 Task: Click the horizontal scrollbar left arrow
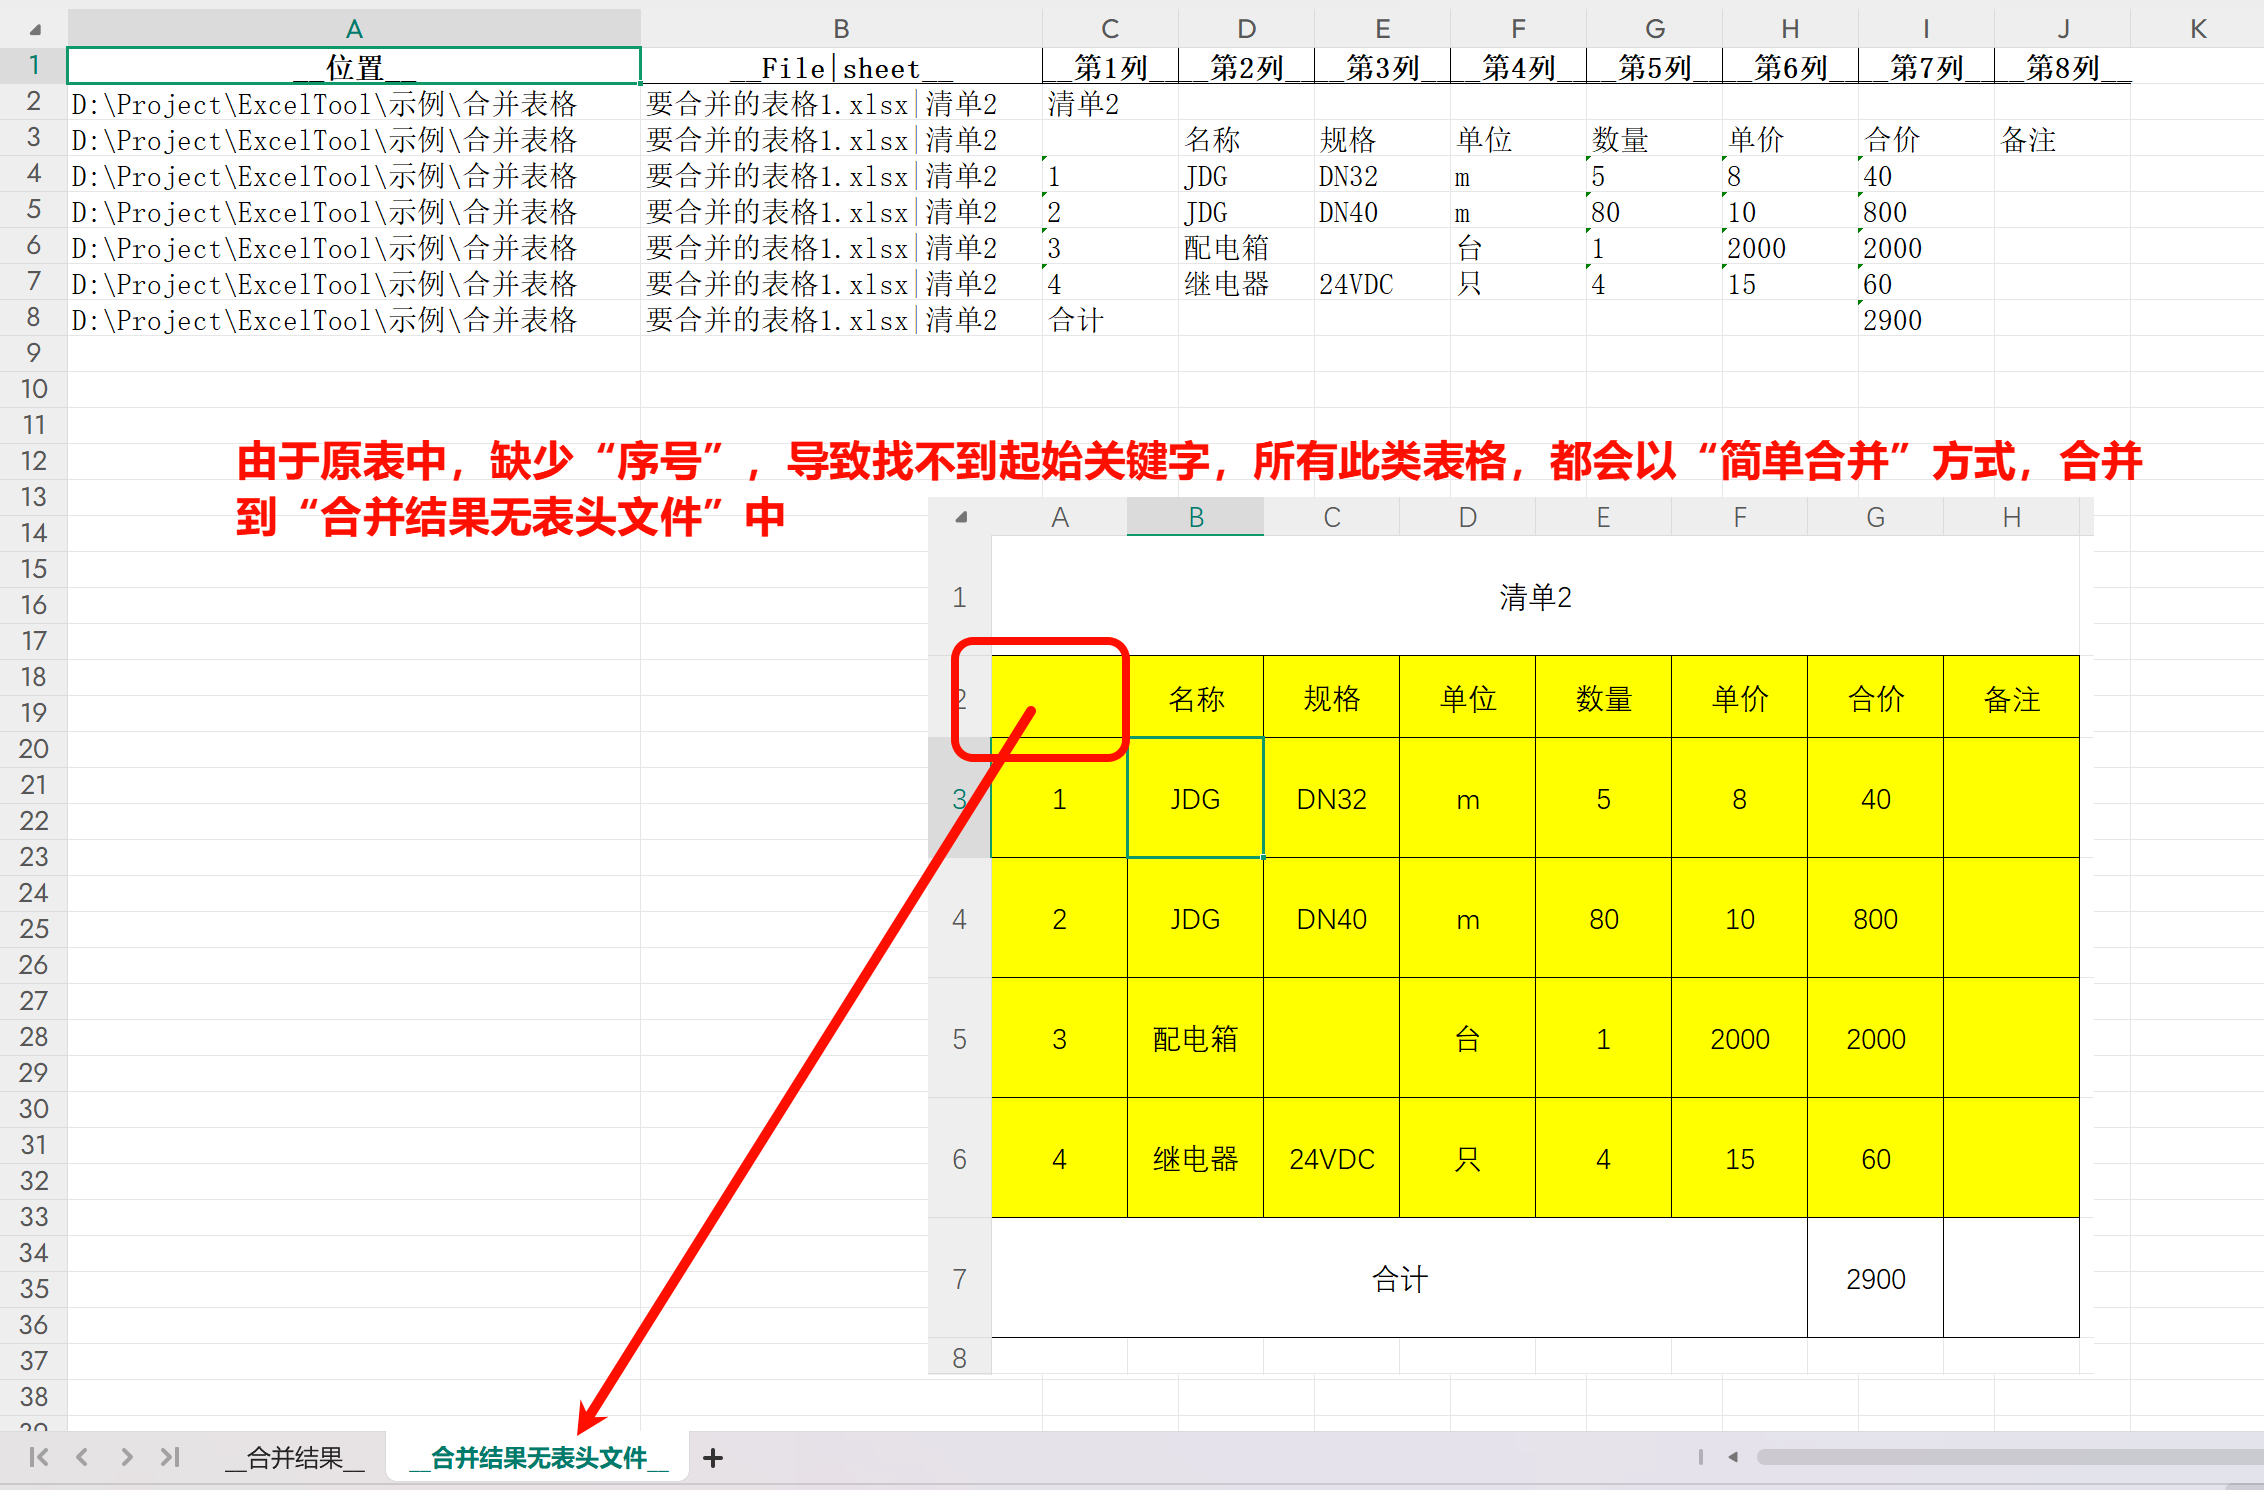[x=1735, y=1459]
